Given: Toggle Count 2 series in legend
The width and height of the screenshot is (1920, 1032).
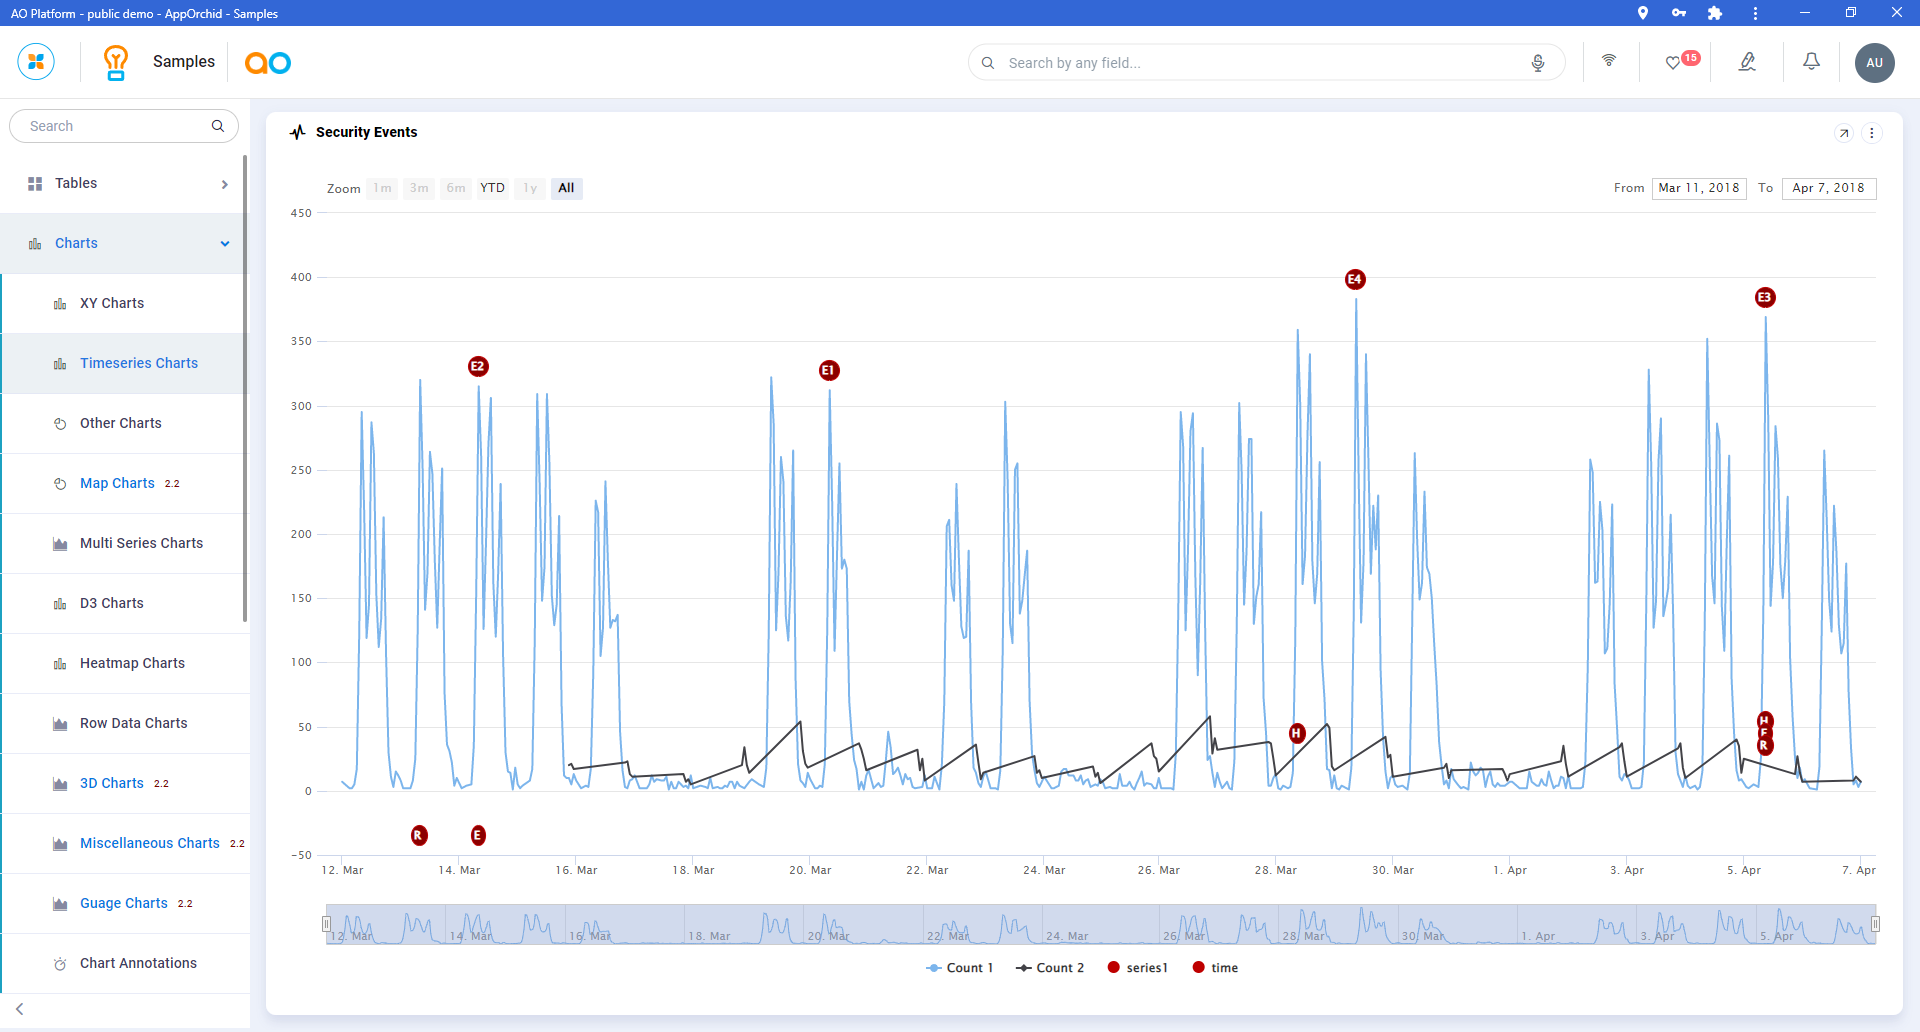Looking at the screenshot, I should 1050,968.
